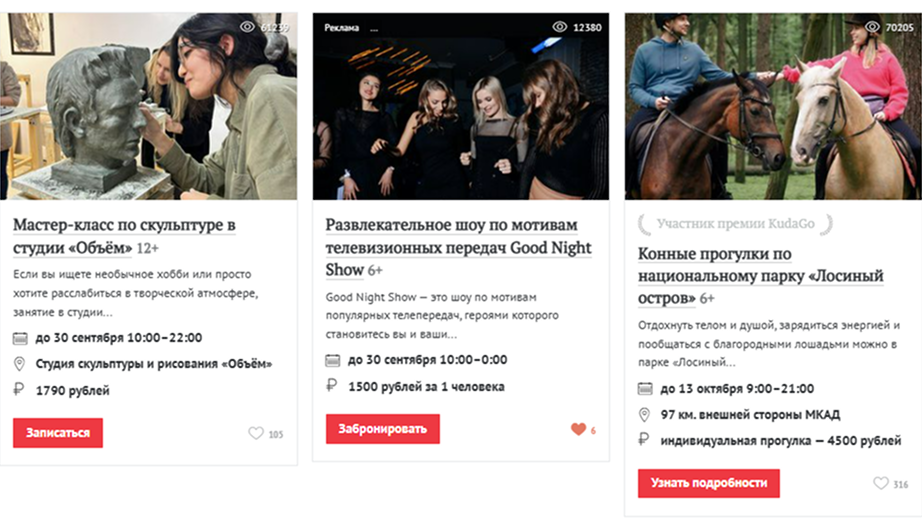The width and height of the screenshot is (922, 530).
Task: Like the sculpture master-class card heart icon
Action: point(256,434)
